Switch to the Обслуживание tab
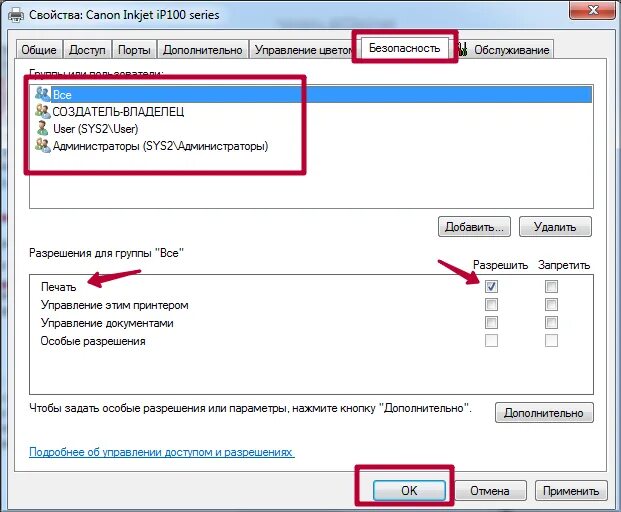Image resolution: width=621 pixels, height=512 pixels. pyautogui.click(x=504, y=50)
